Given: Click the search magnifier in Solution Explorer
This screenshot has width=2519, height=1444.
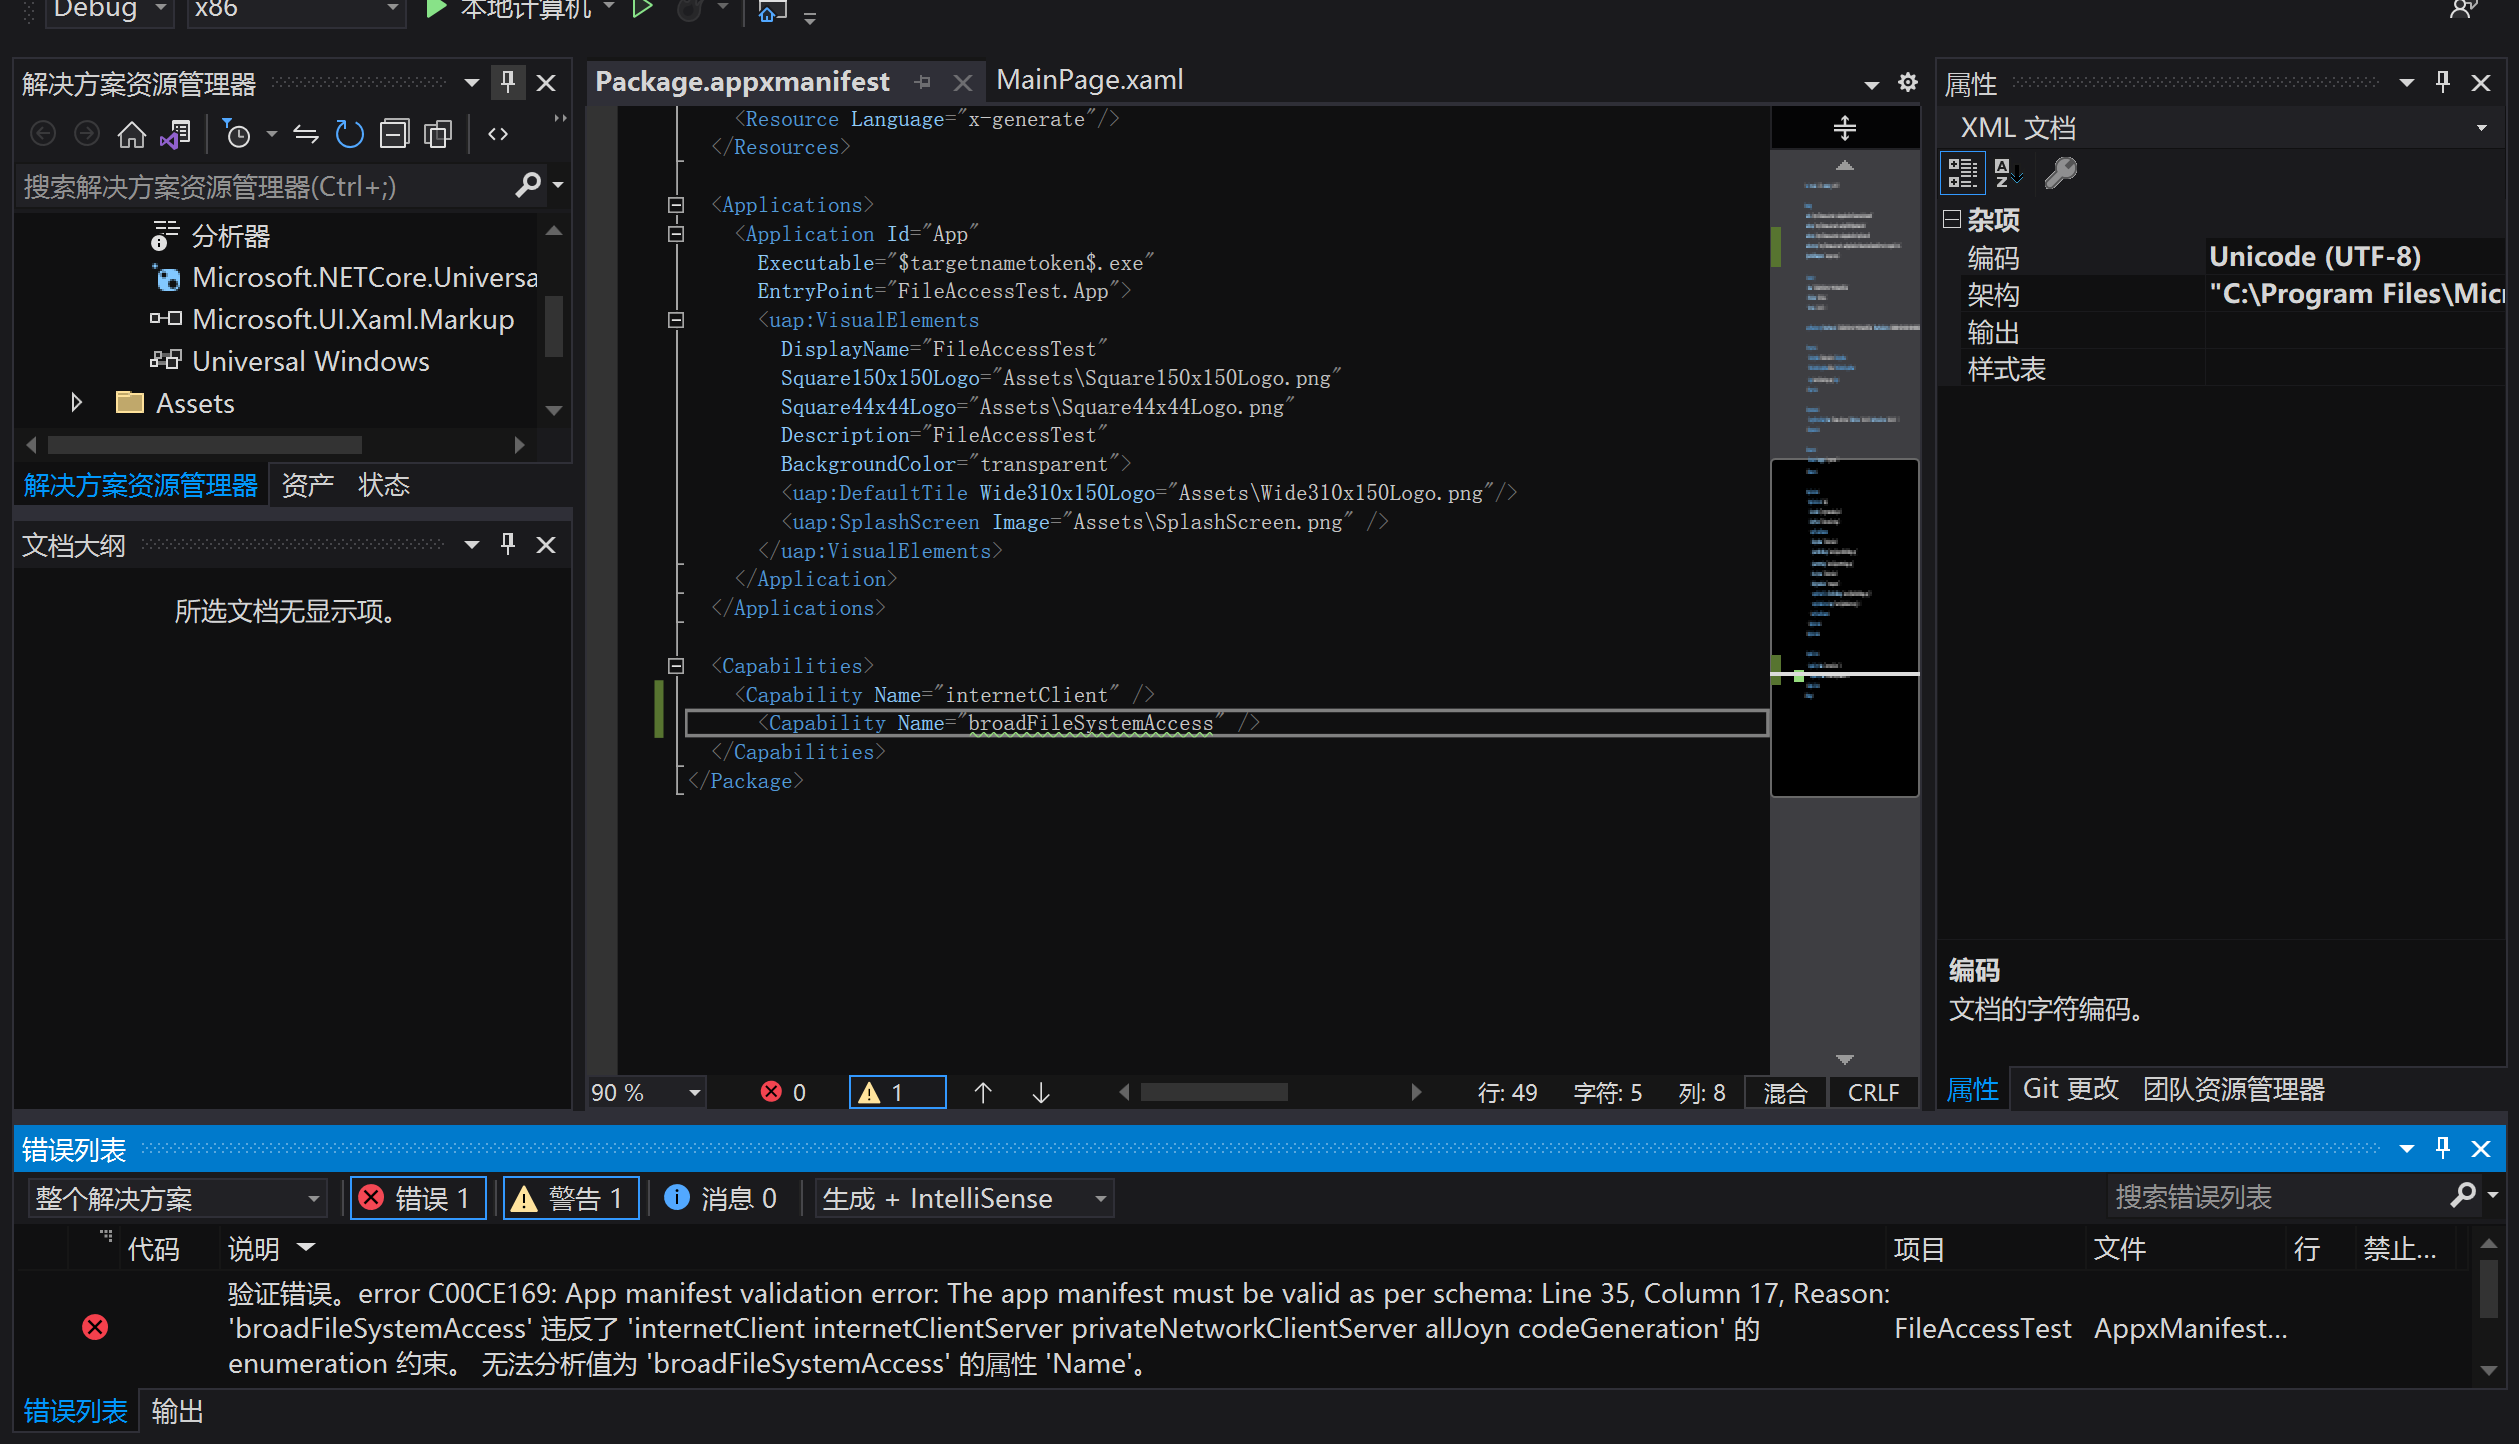Looking at the screenshot, I should (527, 185).
